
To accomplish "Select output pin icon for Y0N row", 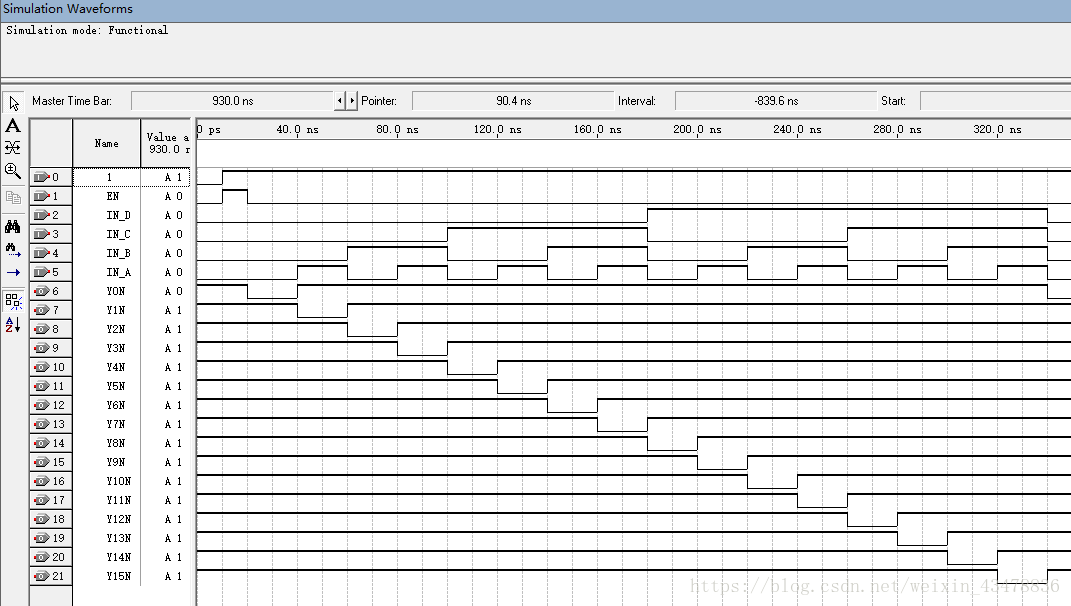I will point(42,291).
